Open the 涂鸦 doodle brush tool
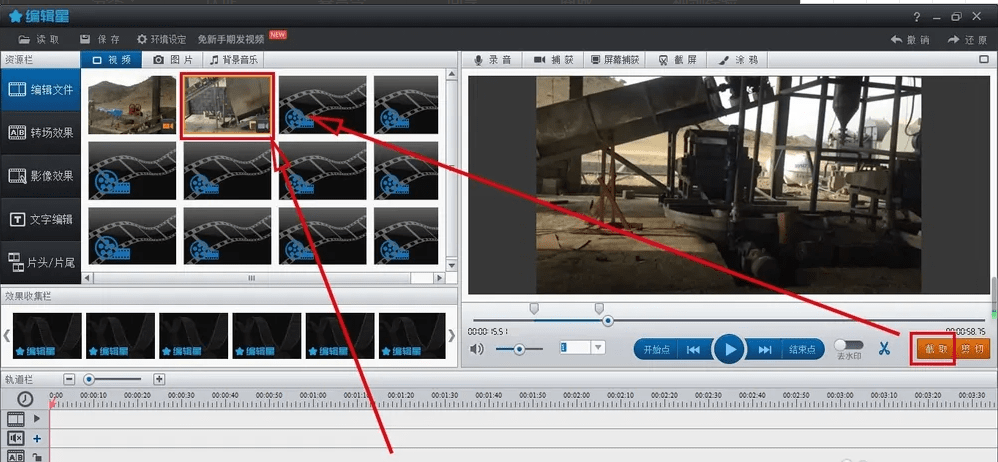The image size is (998, 462). click(738, 60)
